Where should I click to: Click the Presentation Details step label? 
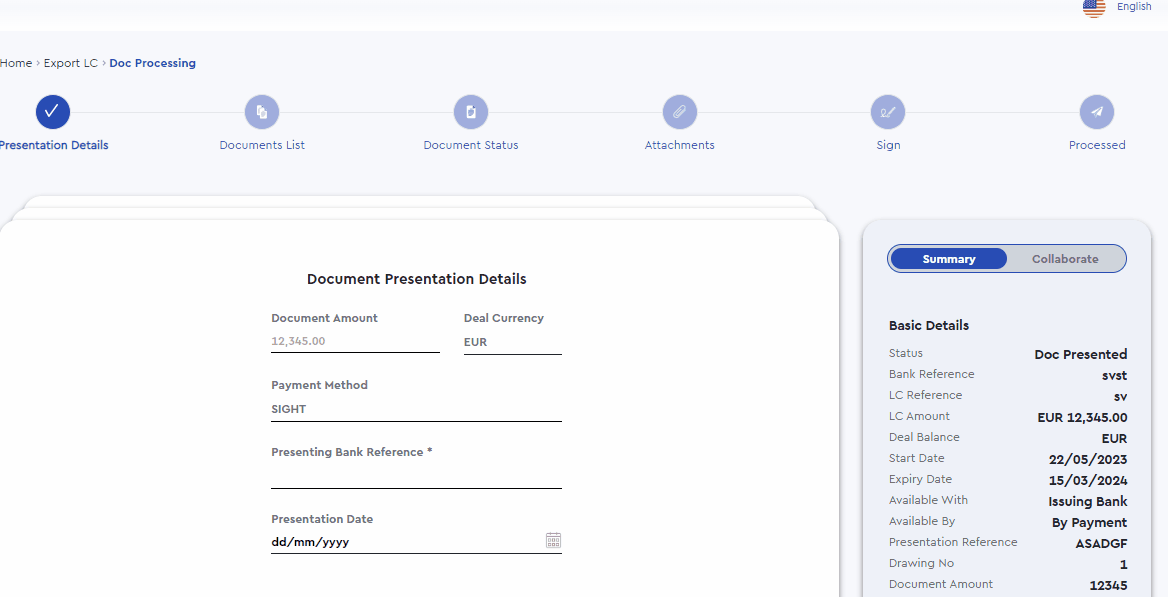(x=54, y=145)
